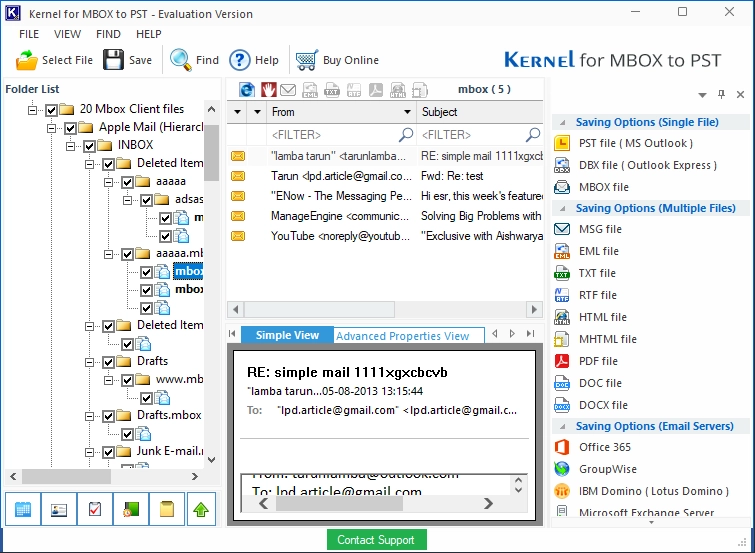Click the Buy Online cart button
Viewport: 755px width, 553px height.
click(x=337, y=60)
